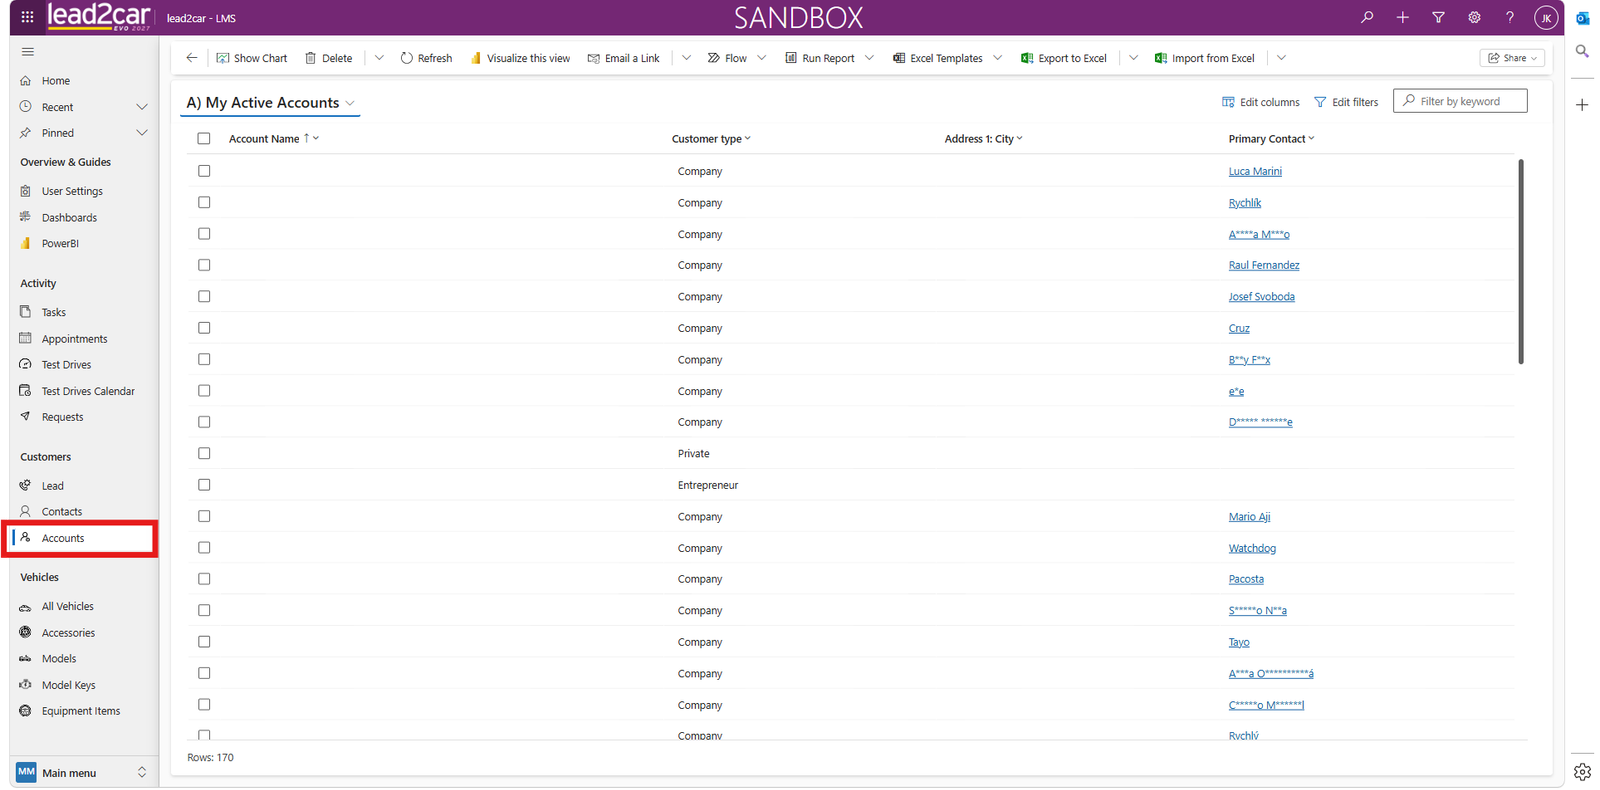Expand the Recent section chevron
This screenshot has height=790, width=1600.
pyautogui.click(x=142, y=107)
